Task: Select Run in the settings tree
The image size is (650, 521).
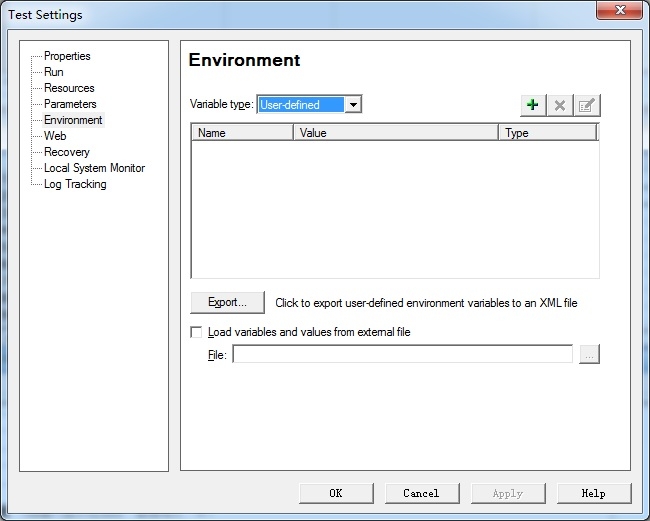Action: (54, 72)
